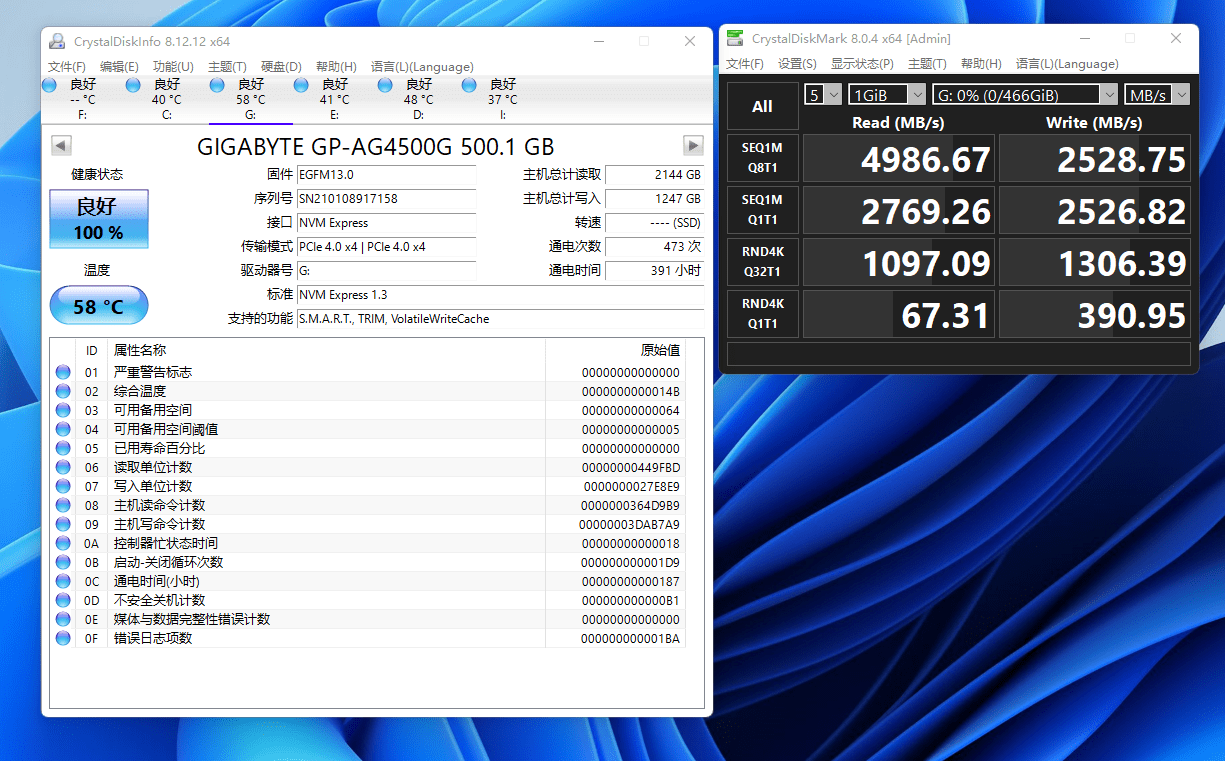Open 文件(F) menu in CrystalDiskMark

coord(745,64)
